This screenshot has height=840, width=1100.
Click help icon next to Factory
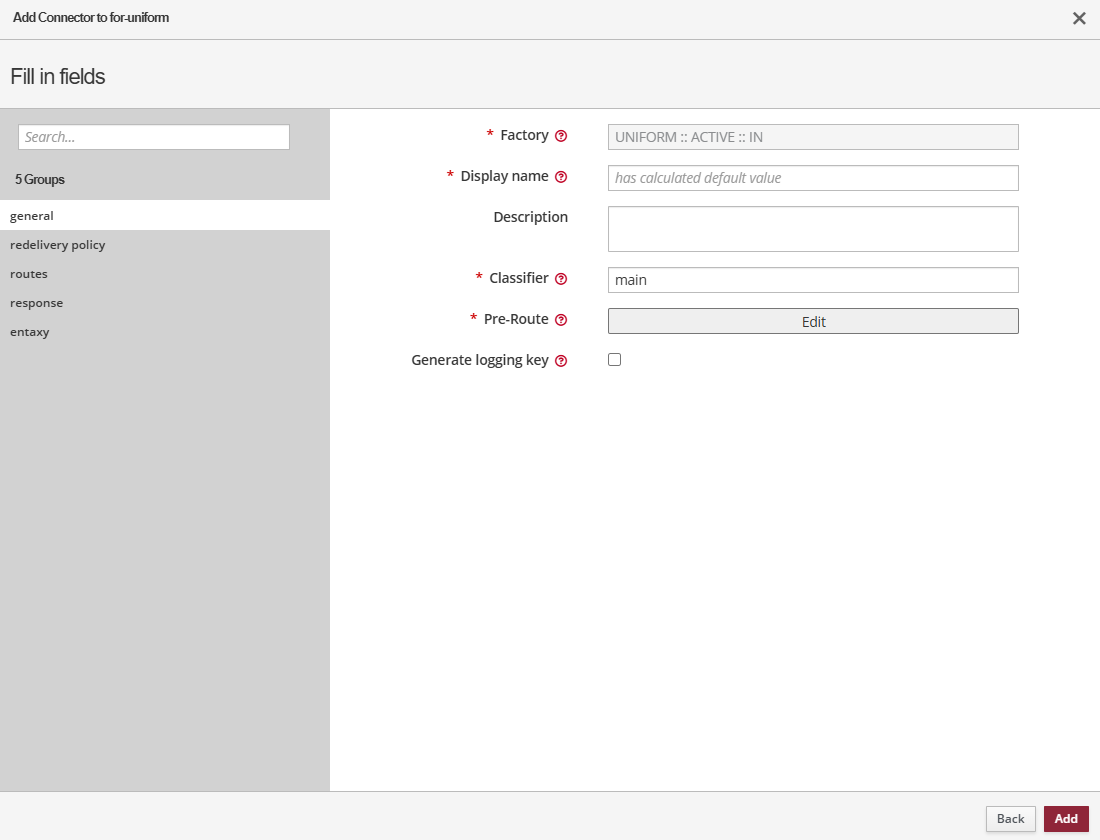(561, 136)
